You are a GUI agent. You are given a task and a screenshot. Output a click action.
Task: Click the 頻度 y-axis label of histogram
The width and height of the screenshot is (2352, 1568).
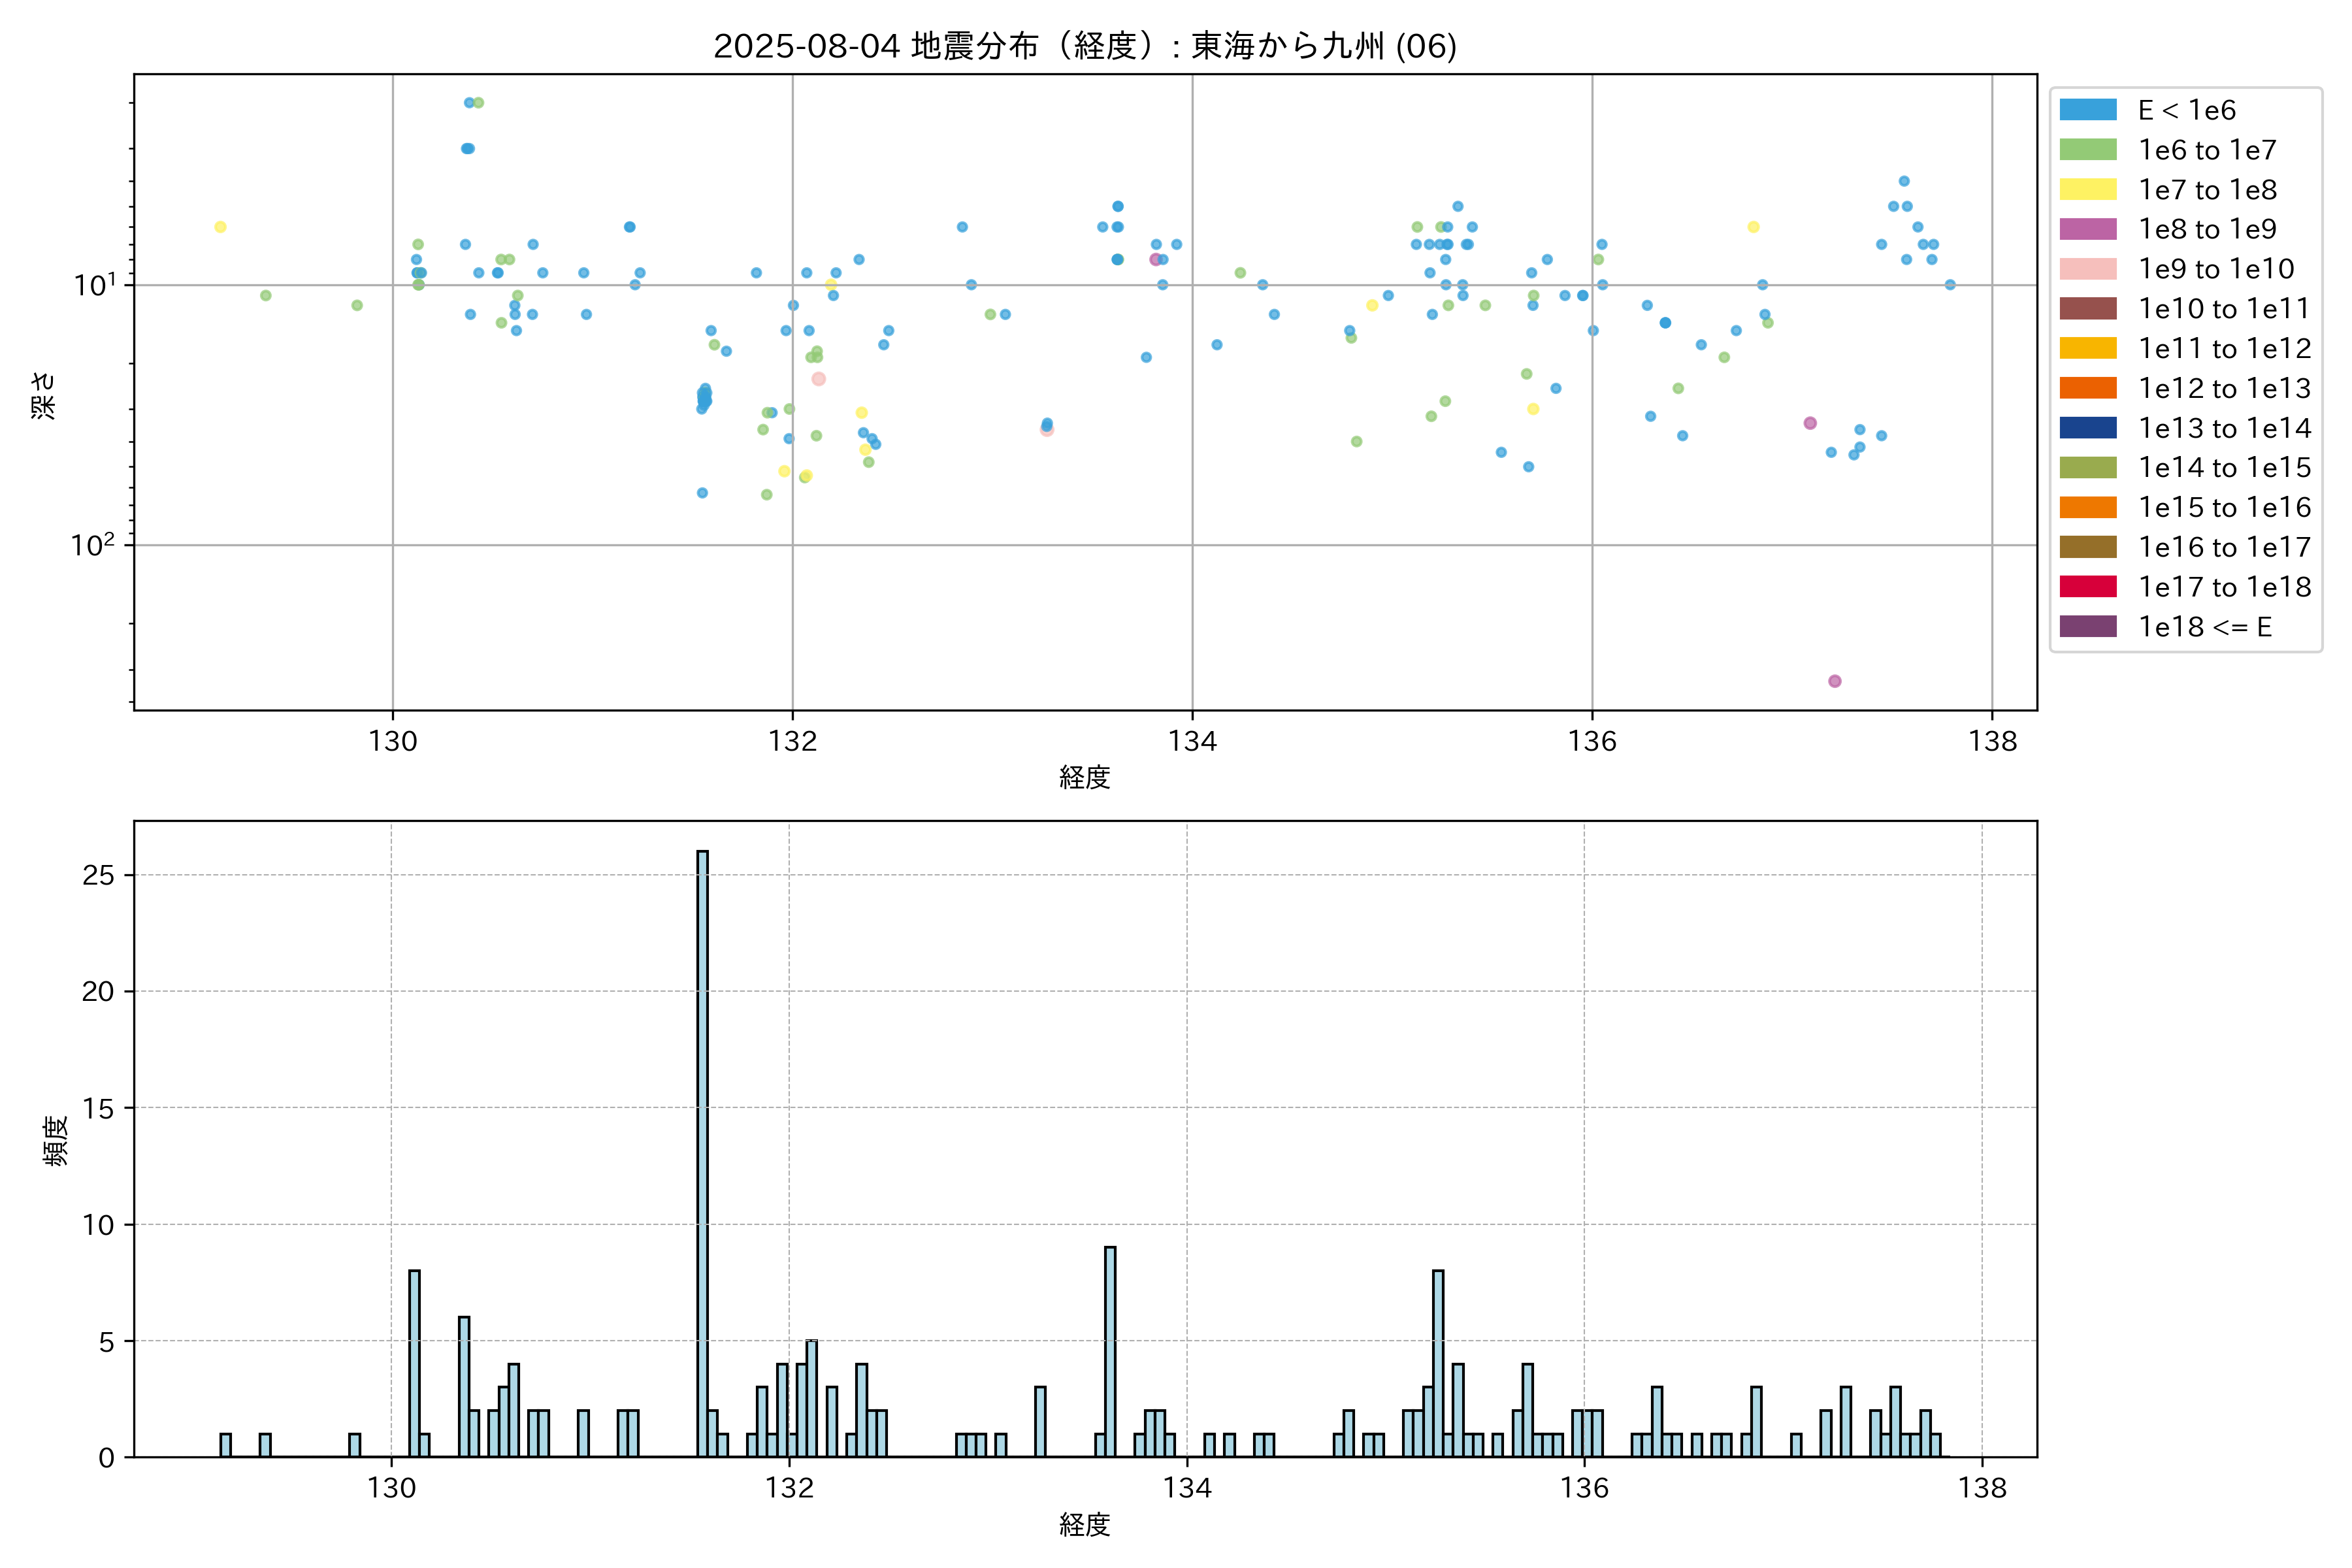pyautogui.click(x=56, y=1140)
